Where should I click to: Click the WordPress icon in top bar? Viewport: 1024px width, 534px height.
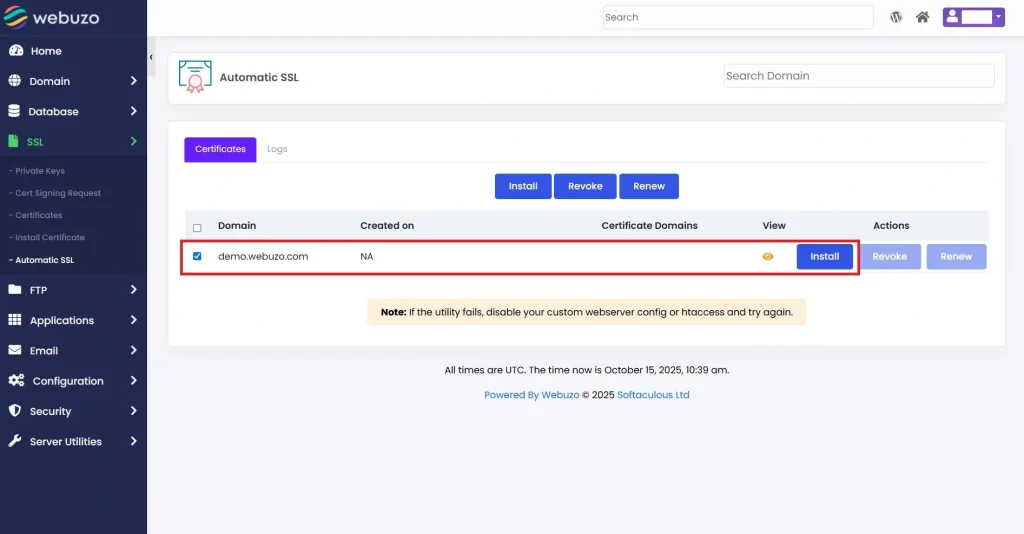tap(896, 17)
